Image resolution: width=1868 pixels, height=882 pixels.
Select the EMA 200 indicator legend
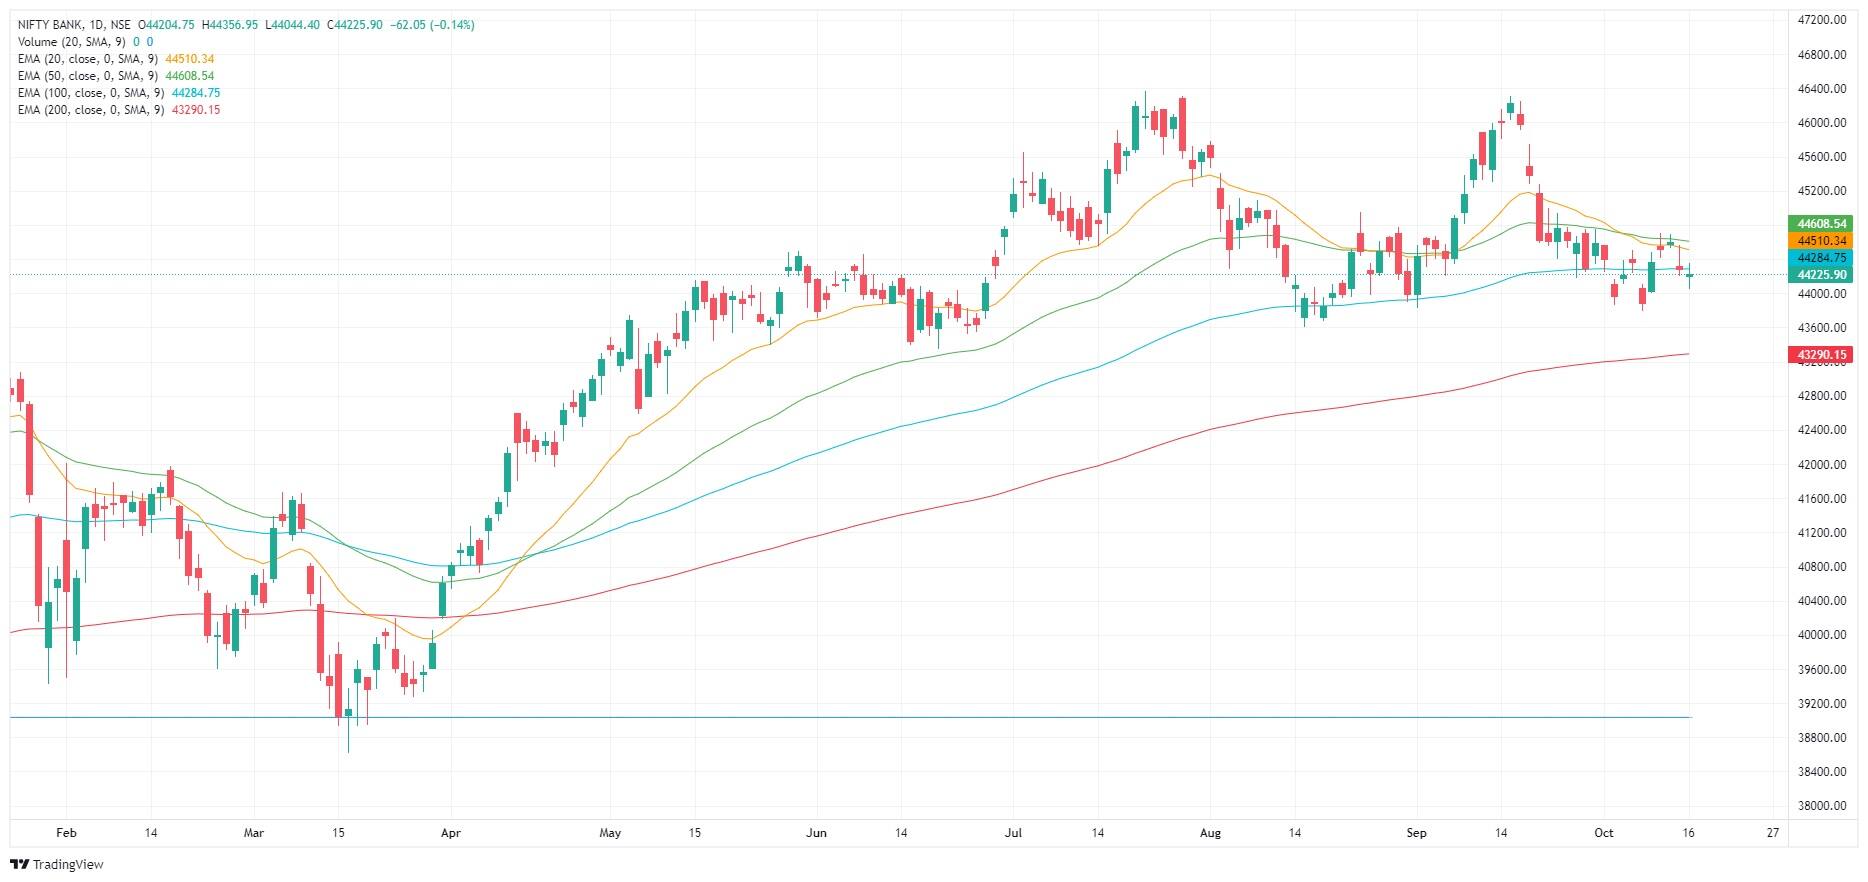point(90,110)
